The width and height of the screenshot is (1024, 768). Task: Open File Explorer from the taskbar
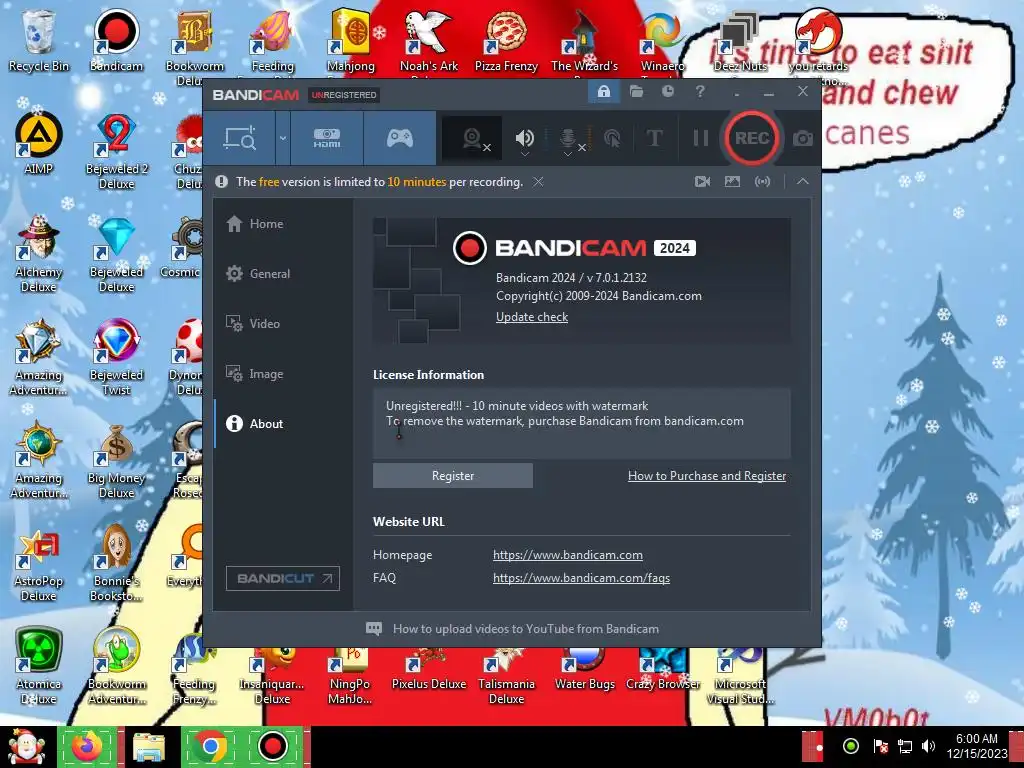(149, 747)
